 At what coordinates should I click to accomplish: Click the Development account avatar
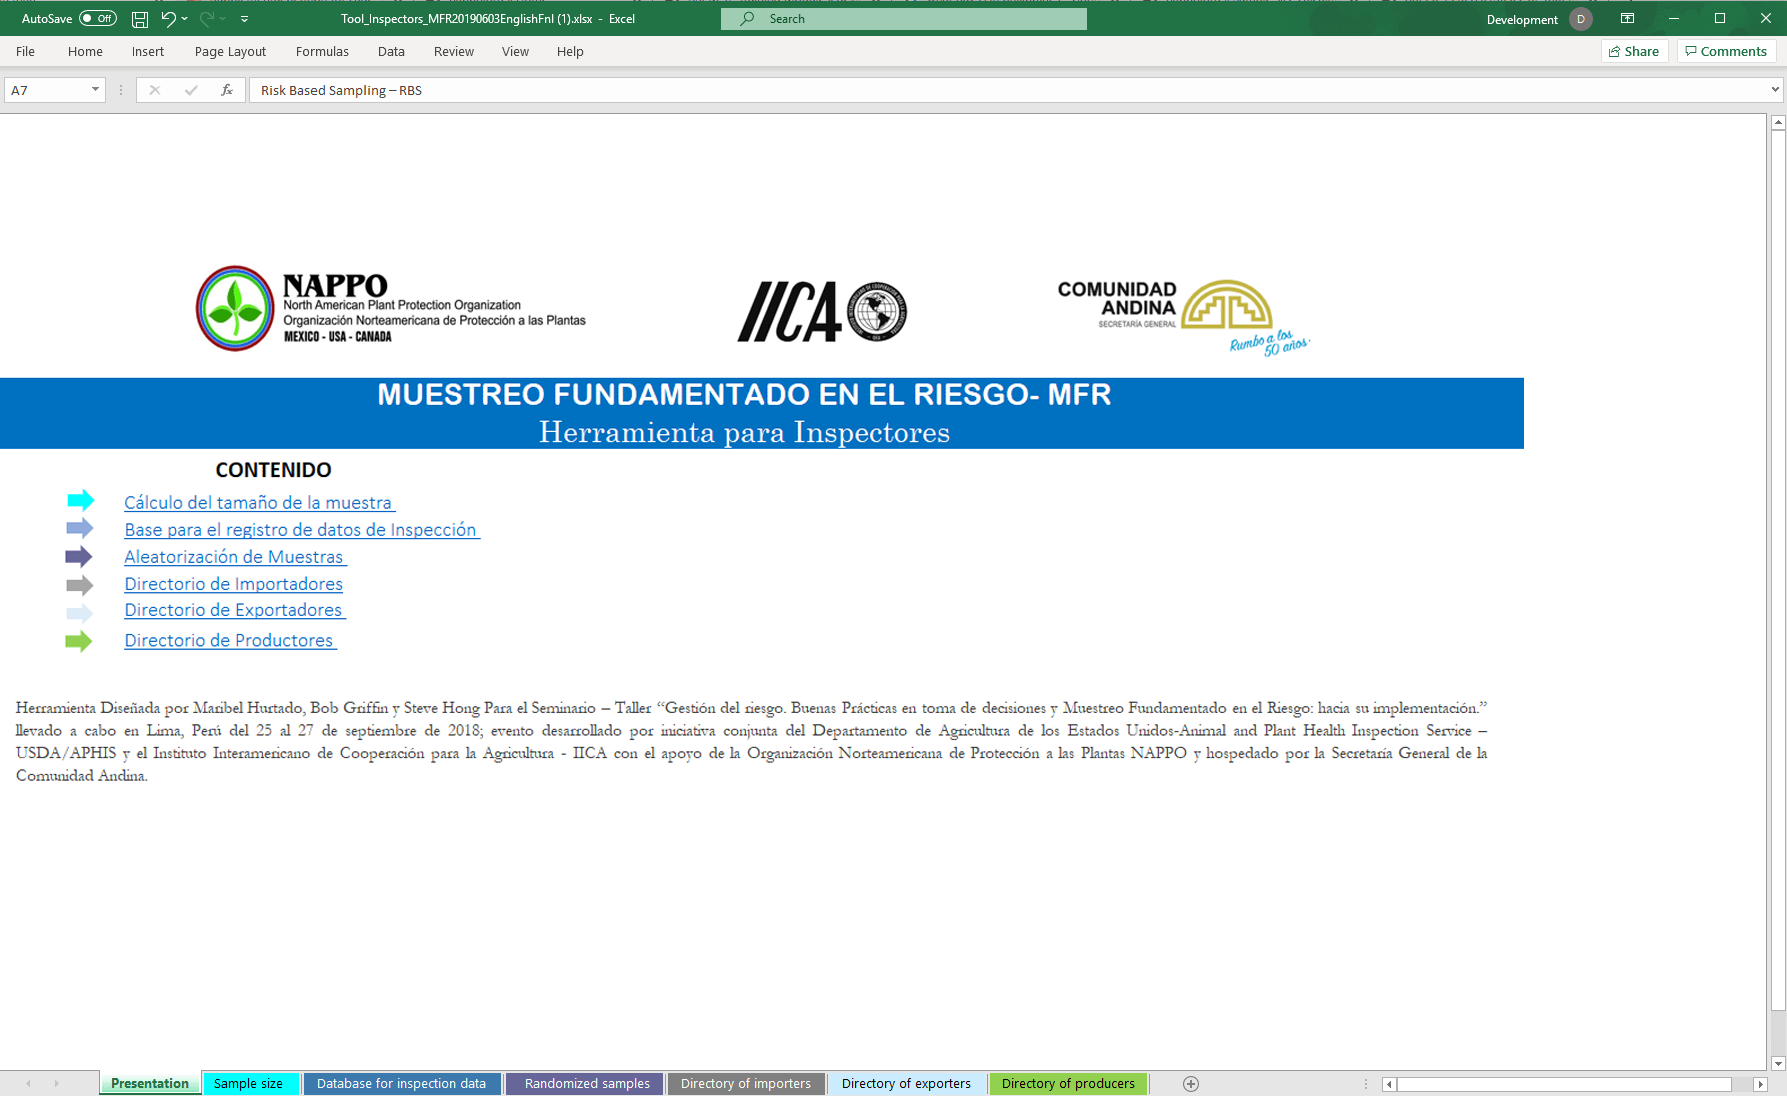click(1580, 19)
